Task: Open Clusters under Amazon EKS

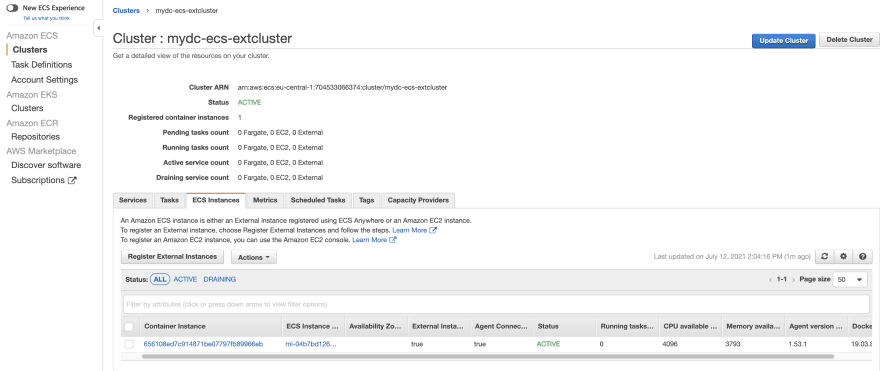Action: [x=27, y=108]
